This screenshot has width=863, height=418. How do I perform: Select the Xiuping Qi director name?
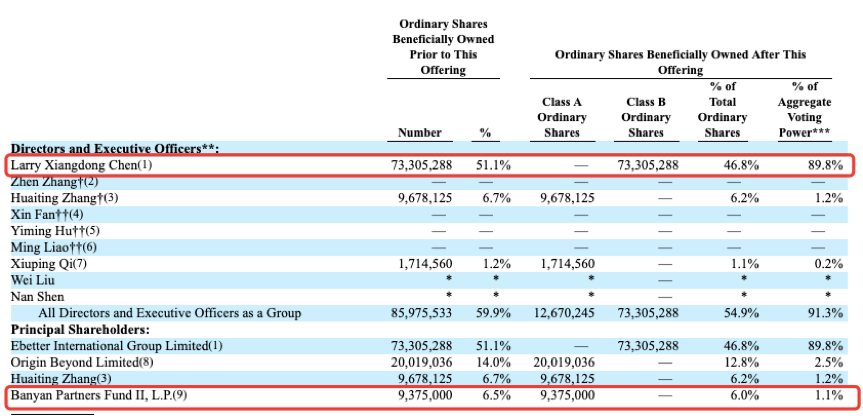click(x=49, y=263)
